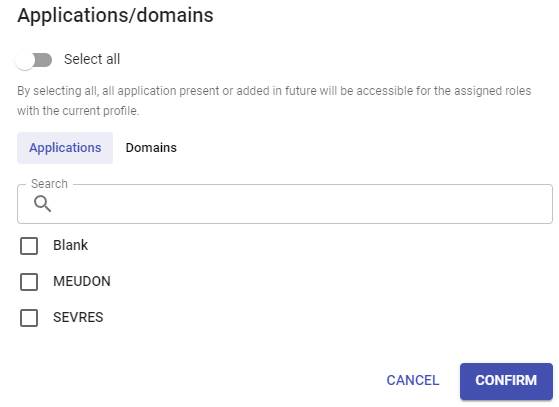Check the MEUDON application checkbox

[x=29, y=282]
